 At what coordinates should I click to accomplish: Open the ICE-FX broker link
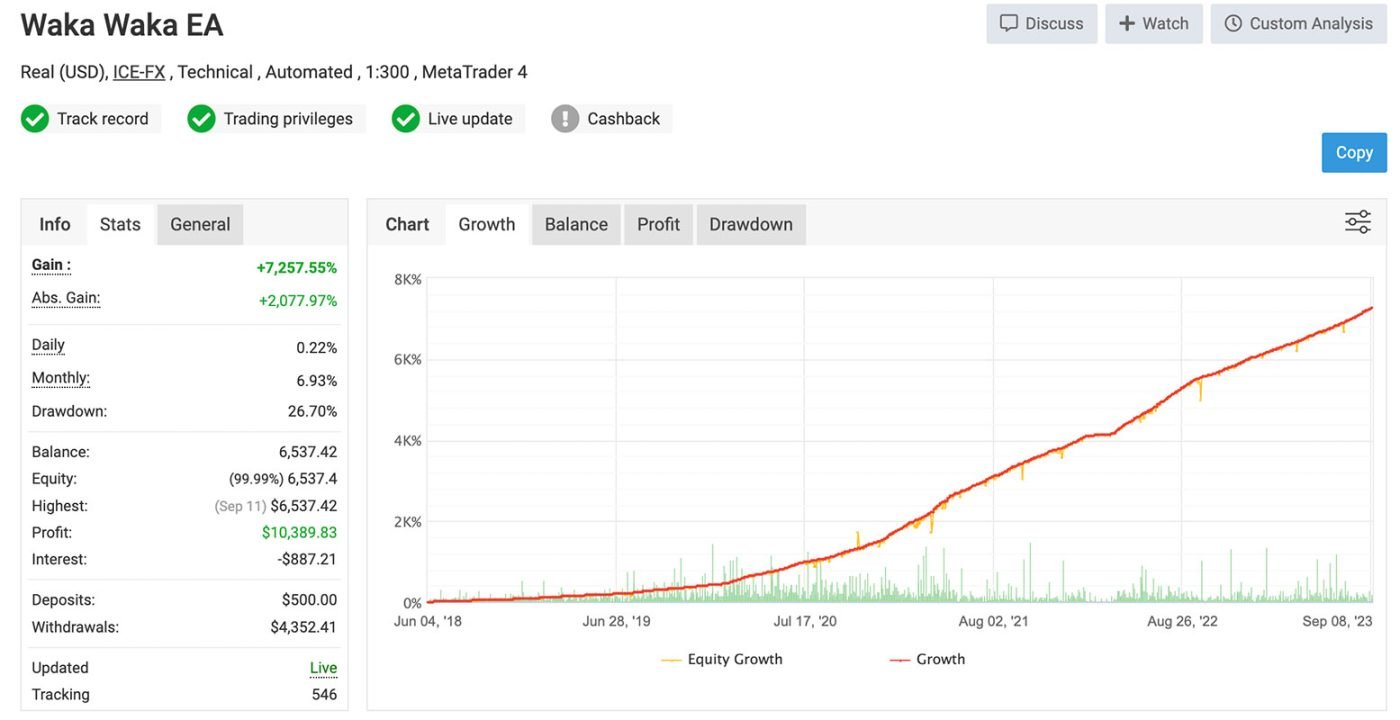139,72
